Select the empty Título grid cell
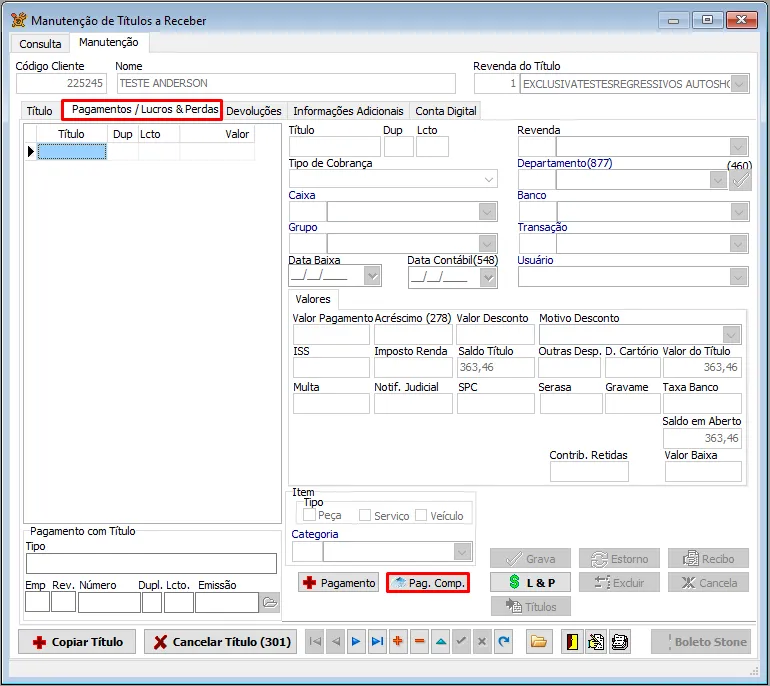This screenshot has height=686, width=770. tap(72, 152)
